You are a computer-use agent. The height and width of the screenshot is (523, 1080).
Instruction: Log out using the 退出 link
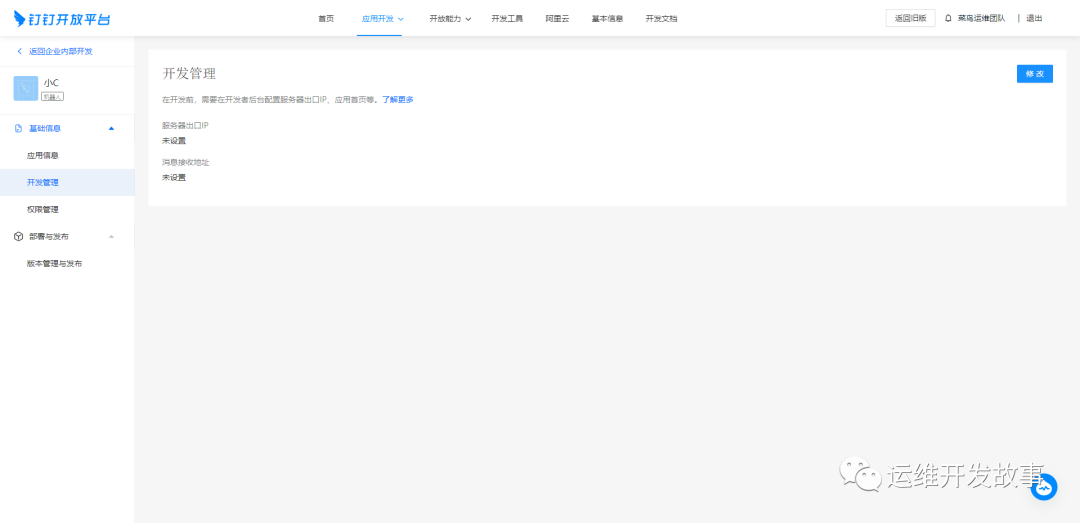point(1034,18)
